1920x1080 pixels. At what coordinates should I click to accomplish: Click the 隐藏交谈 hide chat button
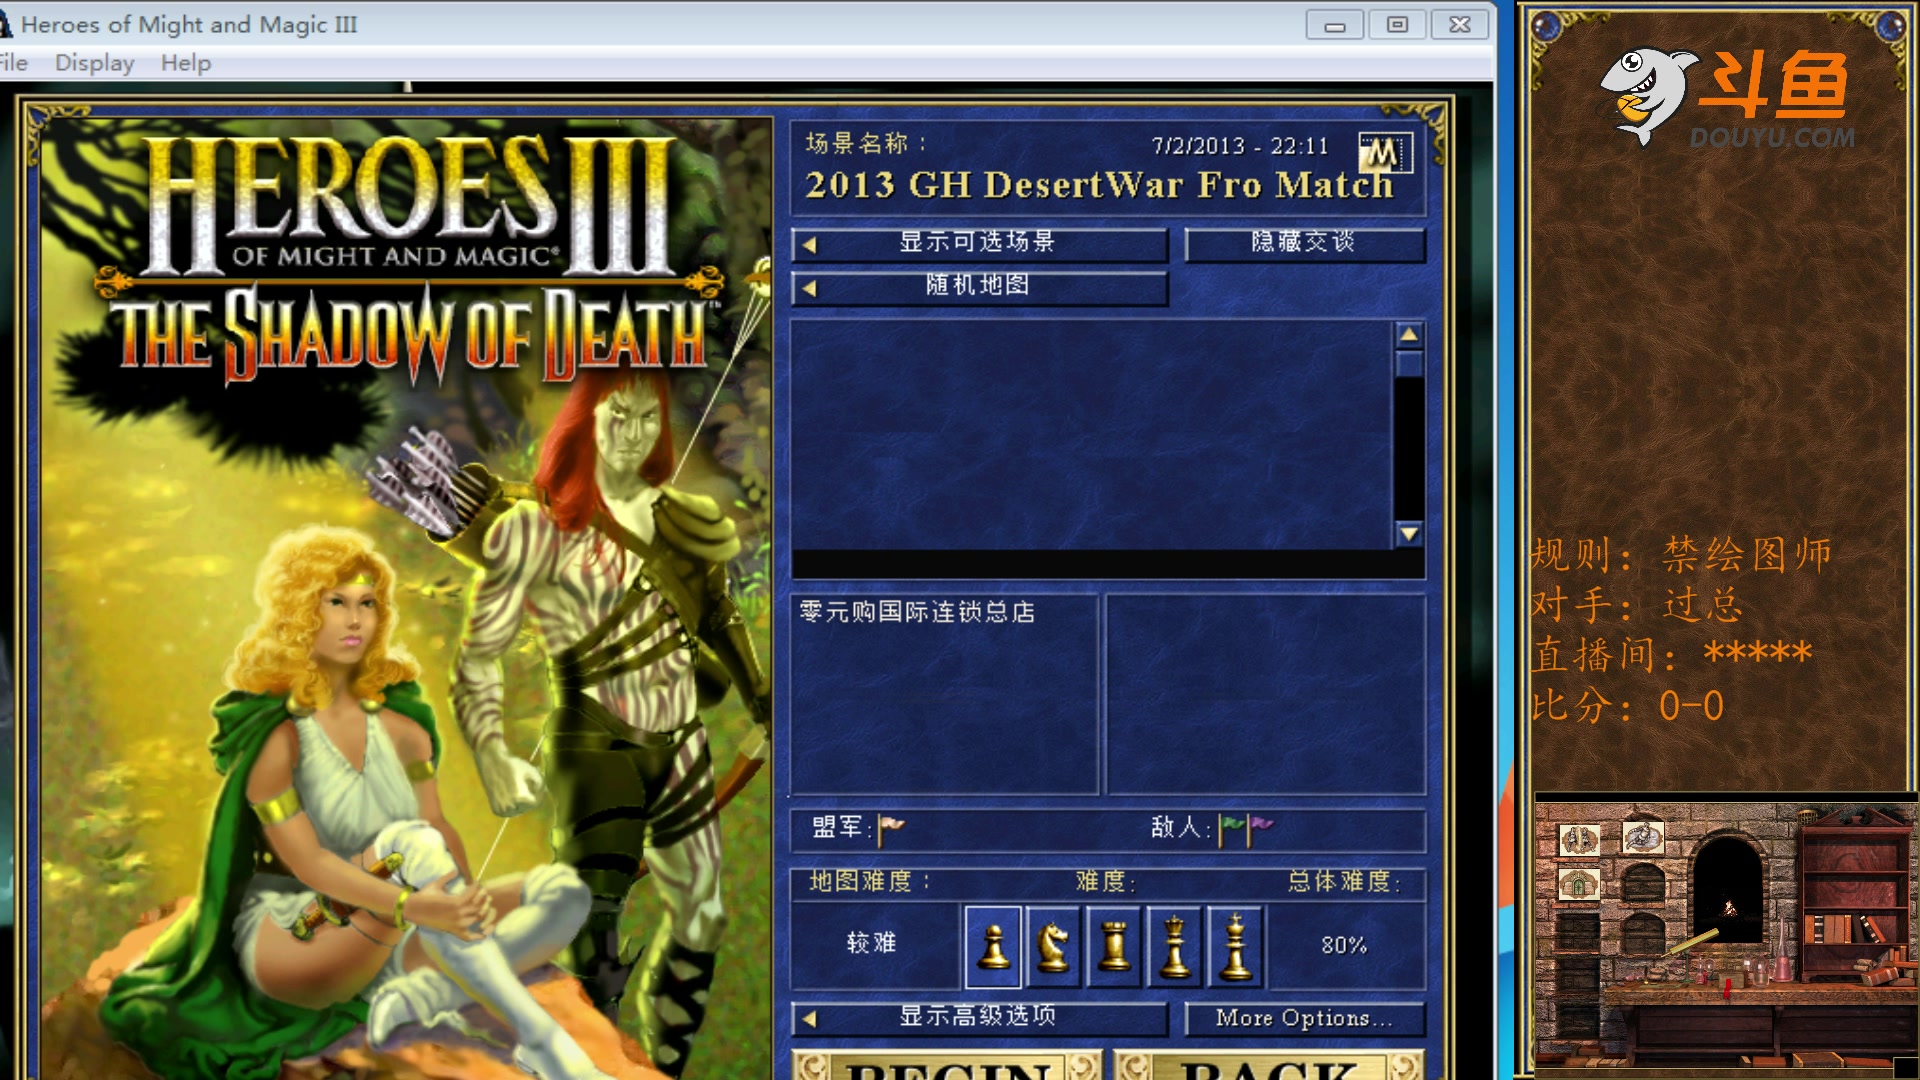coord(1304,243)
